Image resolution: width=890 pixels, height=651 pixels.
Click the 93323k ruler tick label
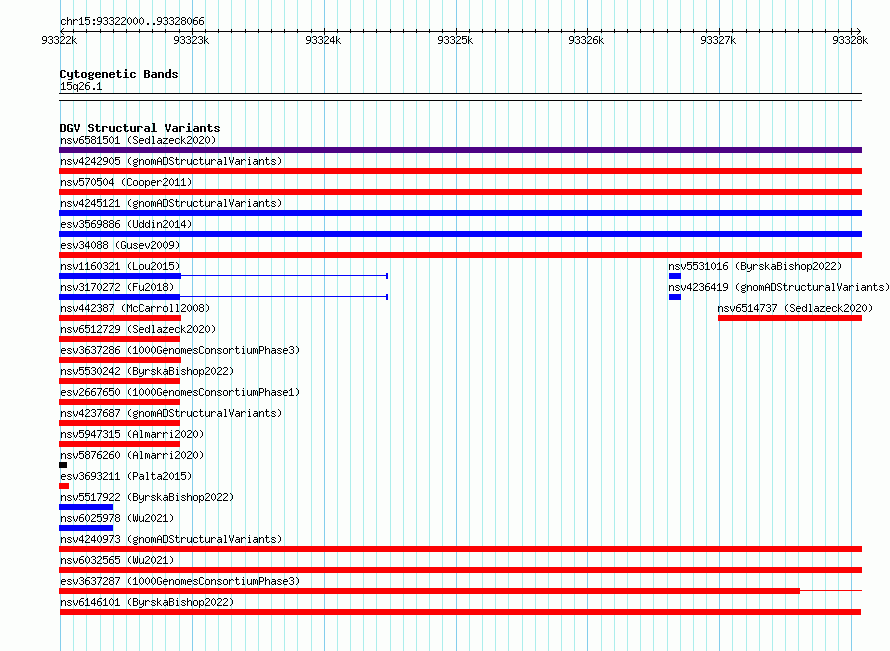191,40
